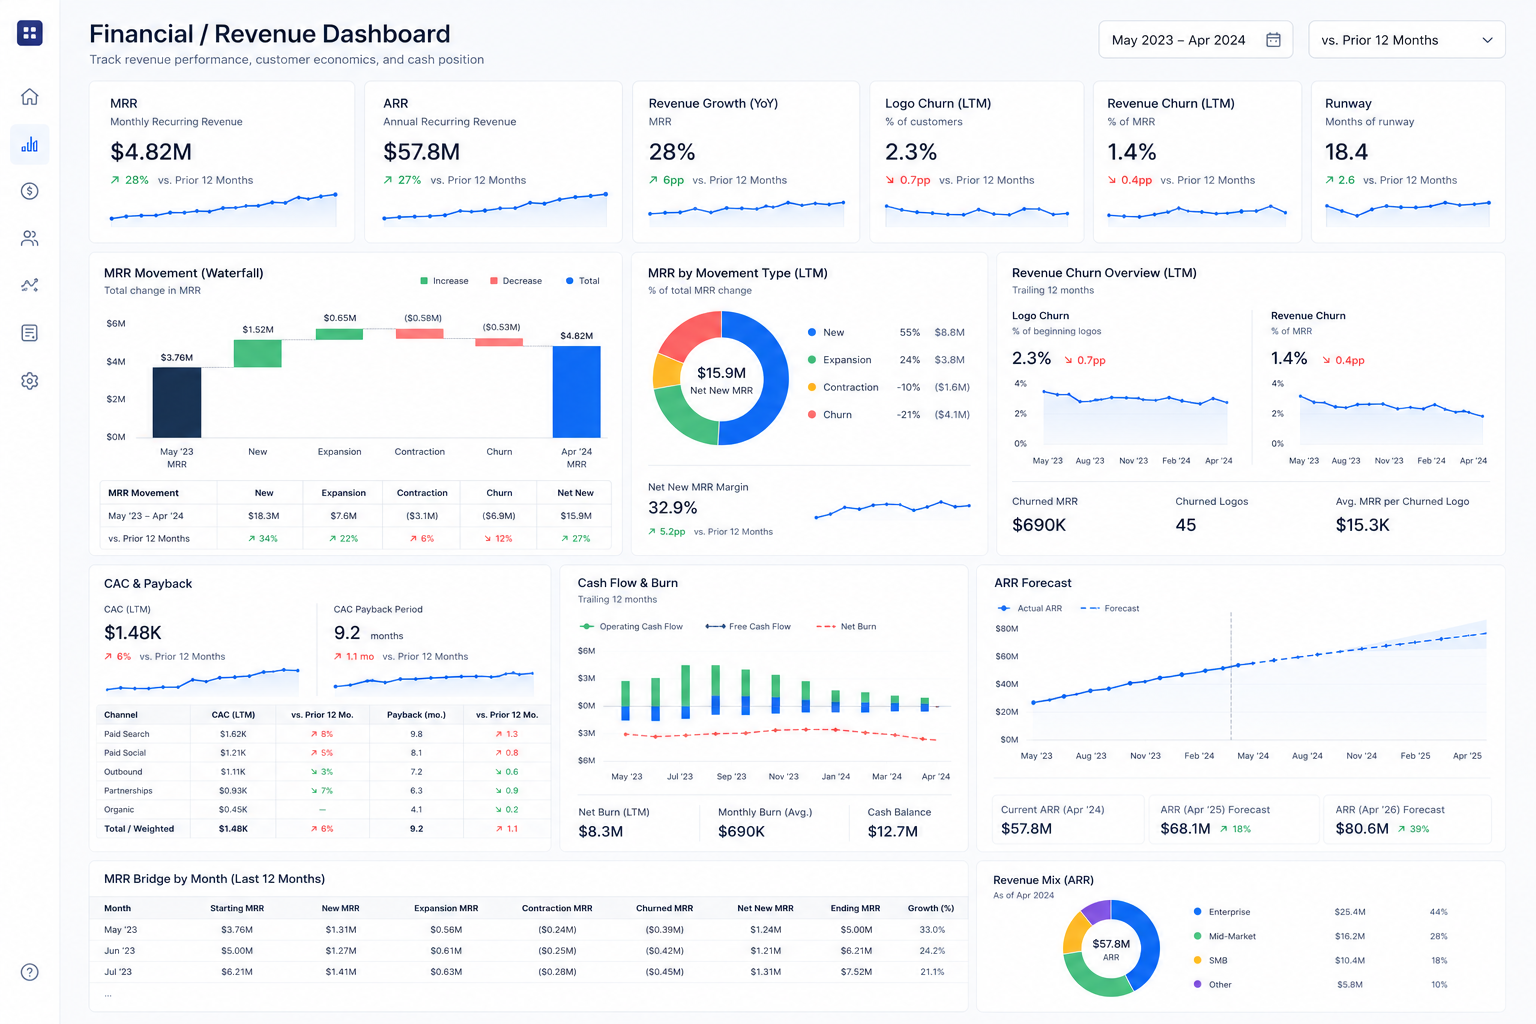1536x1024 pixels.
Task: Select the Paid Search channel row
Action: click(x=323, y=734)
